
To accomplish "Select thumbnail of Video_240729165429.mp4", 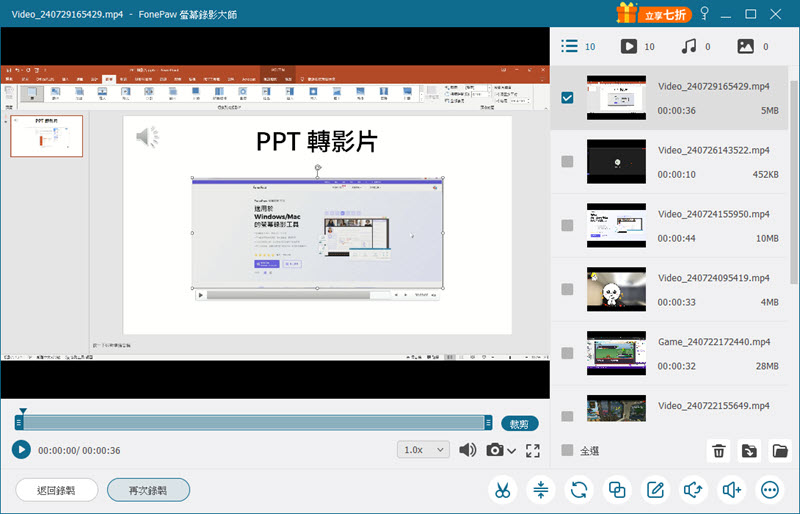I will coord(616,97).
